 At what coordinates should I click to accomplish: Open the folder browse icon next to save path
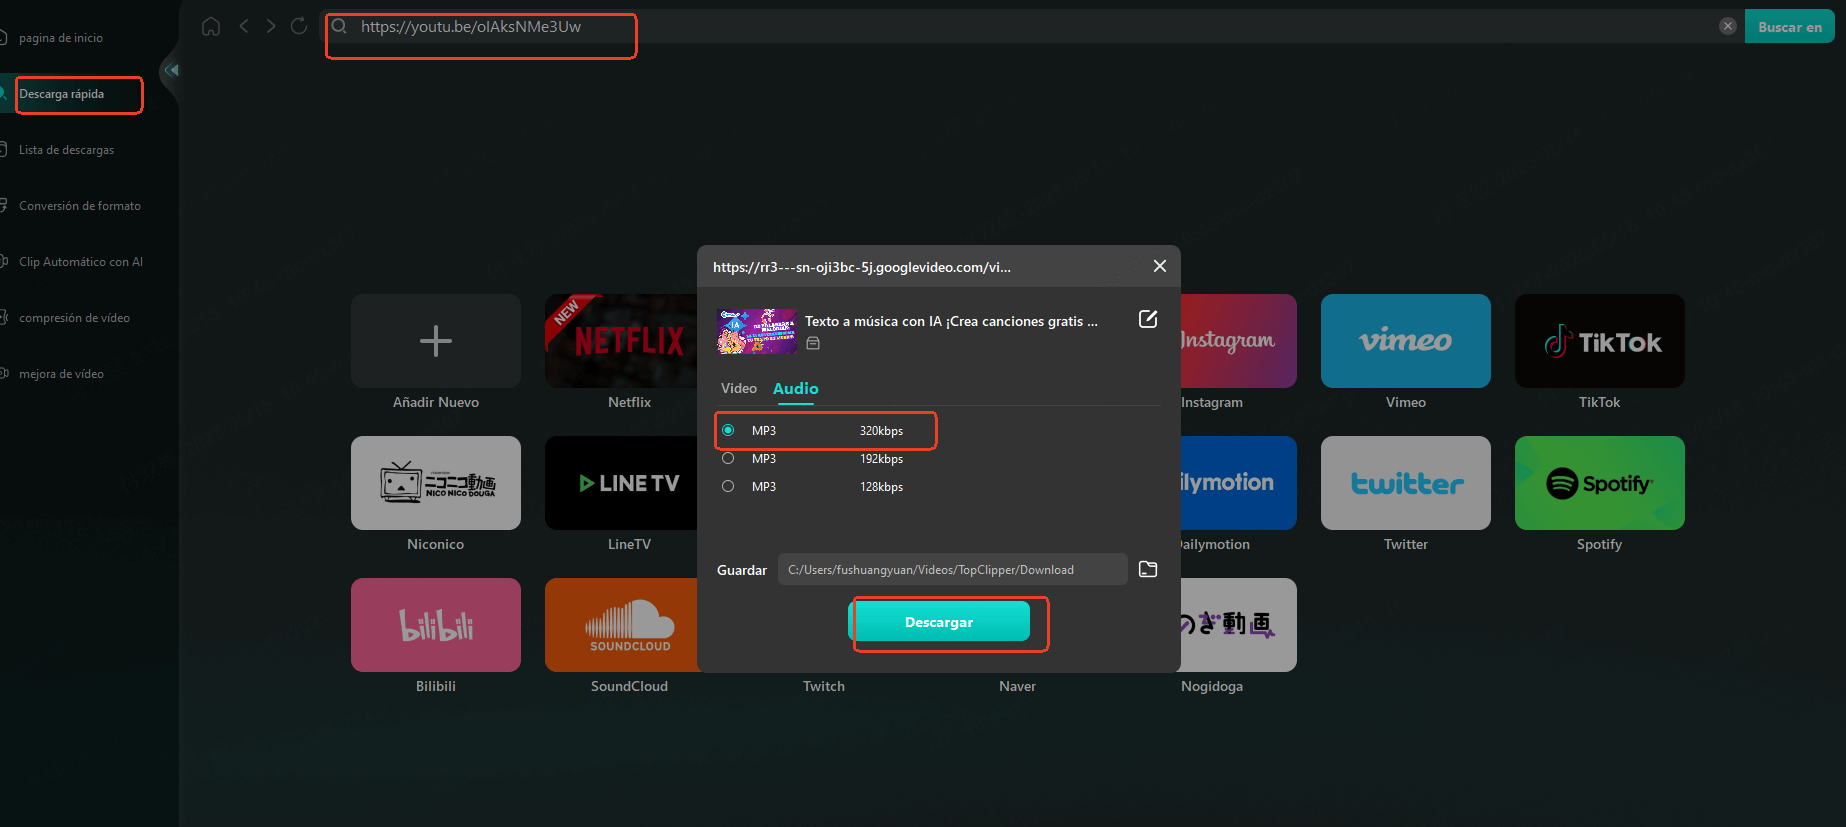(x=1148, y=569)
